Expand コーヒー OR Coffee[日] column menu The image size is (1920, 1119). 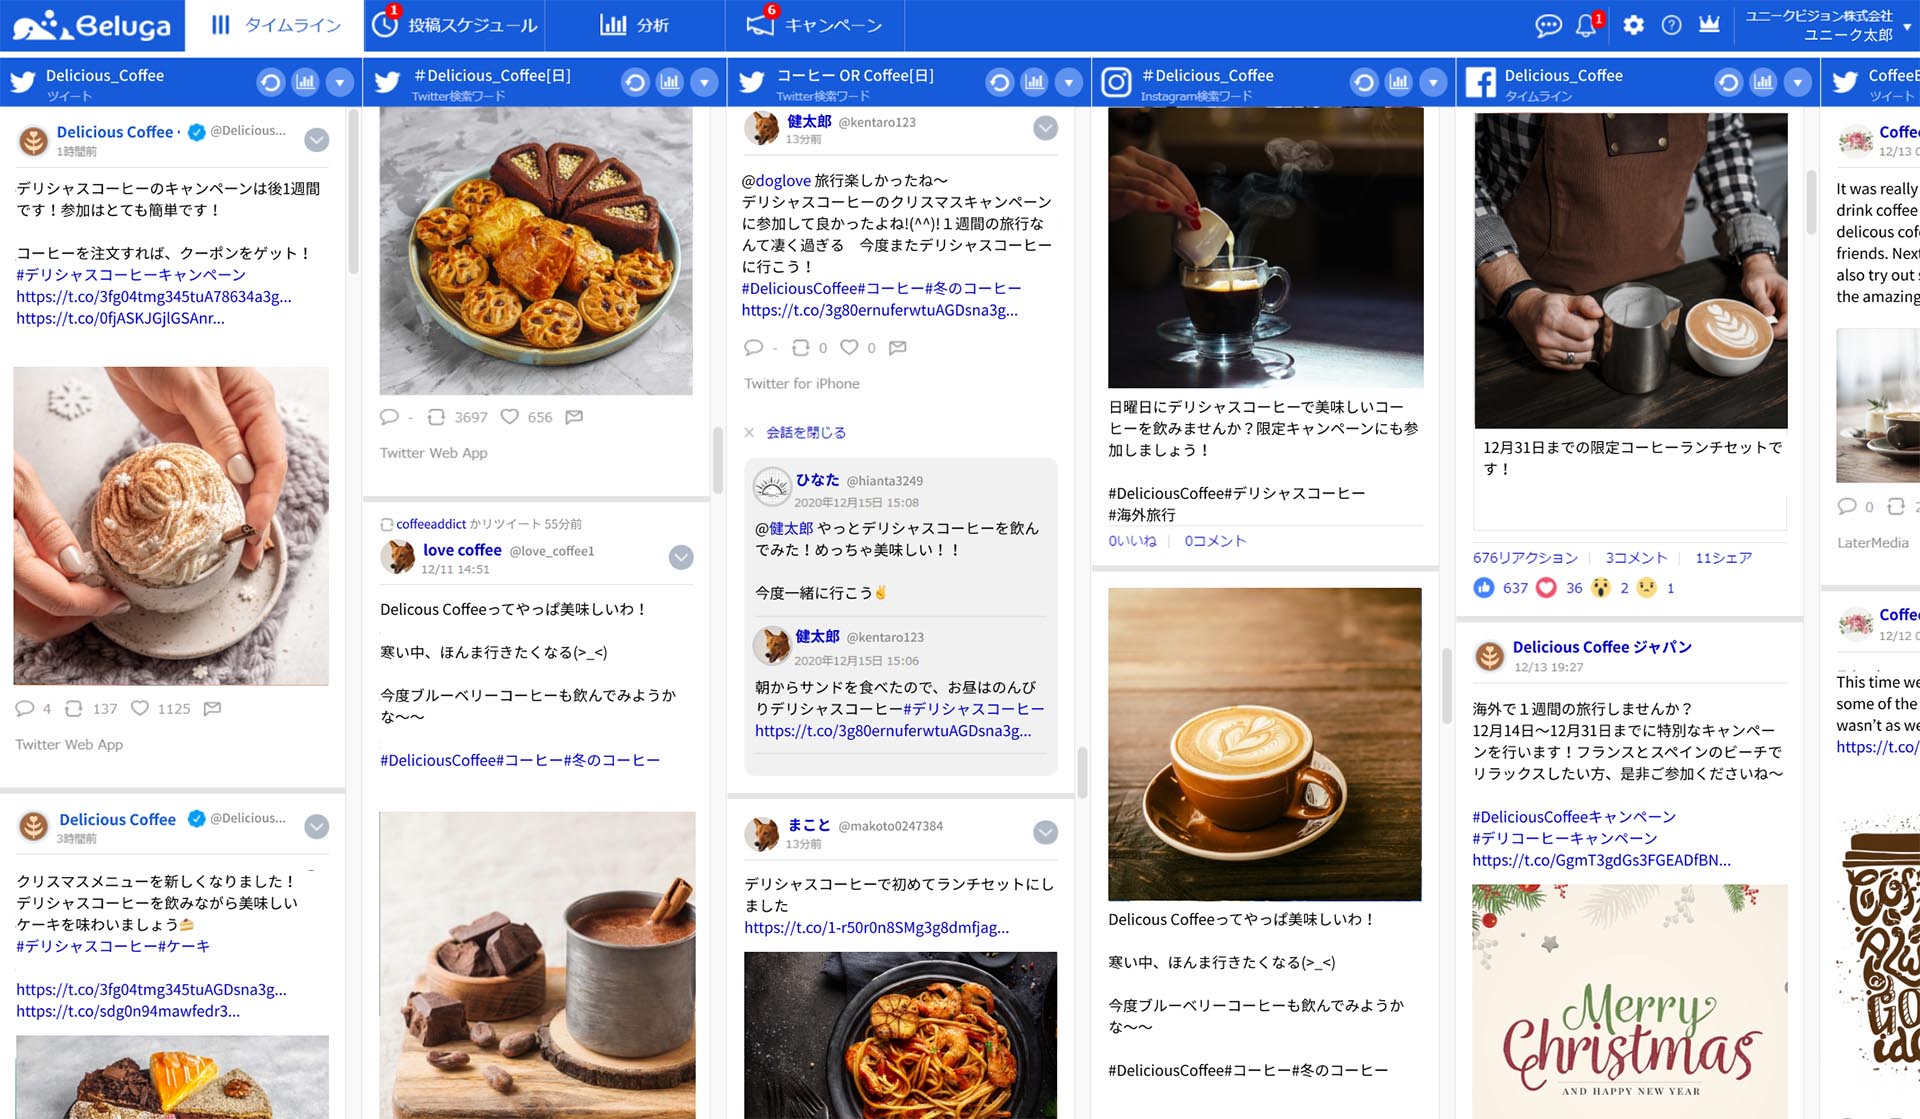[1069, 82]
